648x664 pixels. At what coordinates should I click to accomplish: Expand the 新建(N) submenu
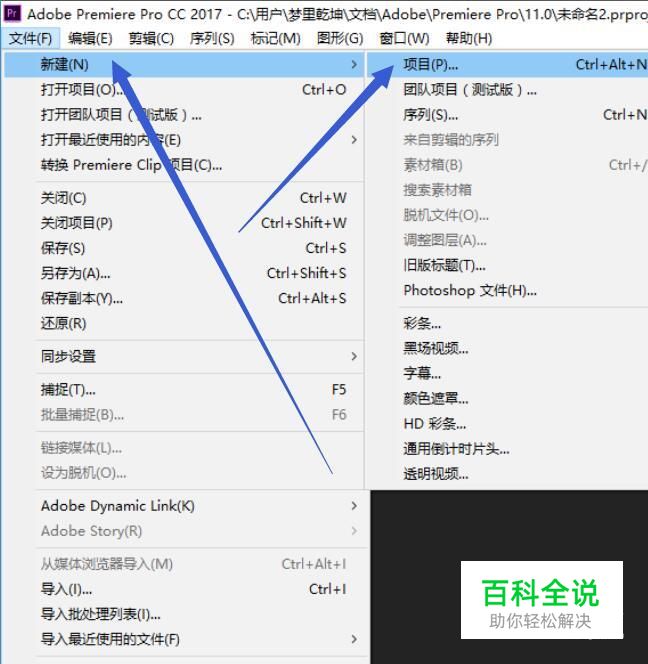tap(184, 65)
